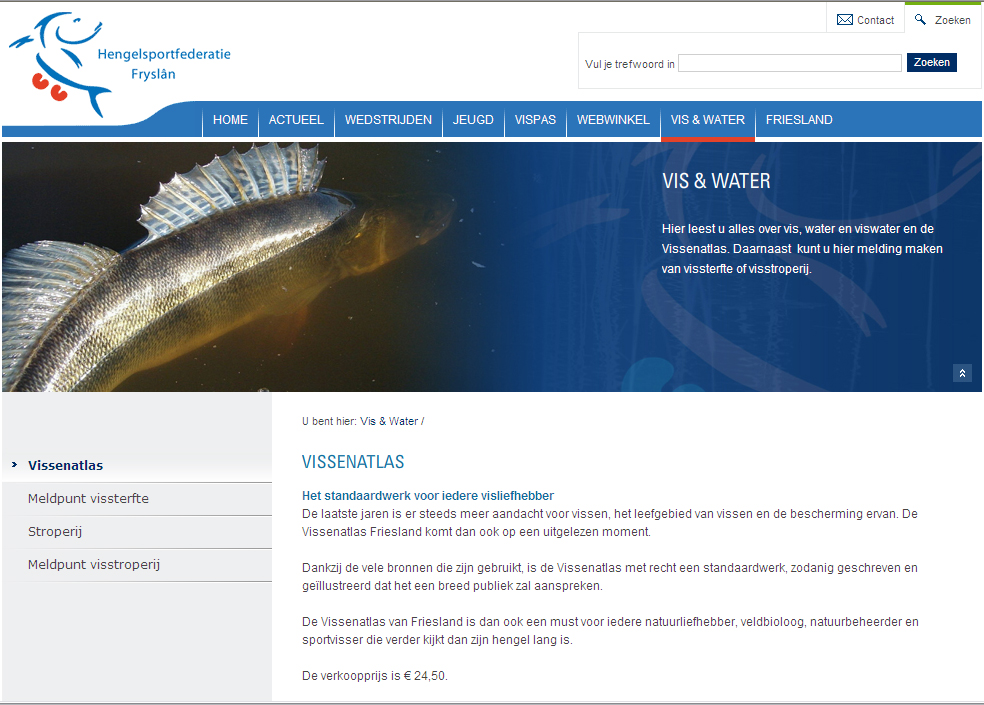The image size is (984, 705).
Task: Open the Contact link at top
Action: 875,20
